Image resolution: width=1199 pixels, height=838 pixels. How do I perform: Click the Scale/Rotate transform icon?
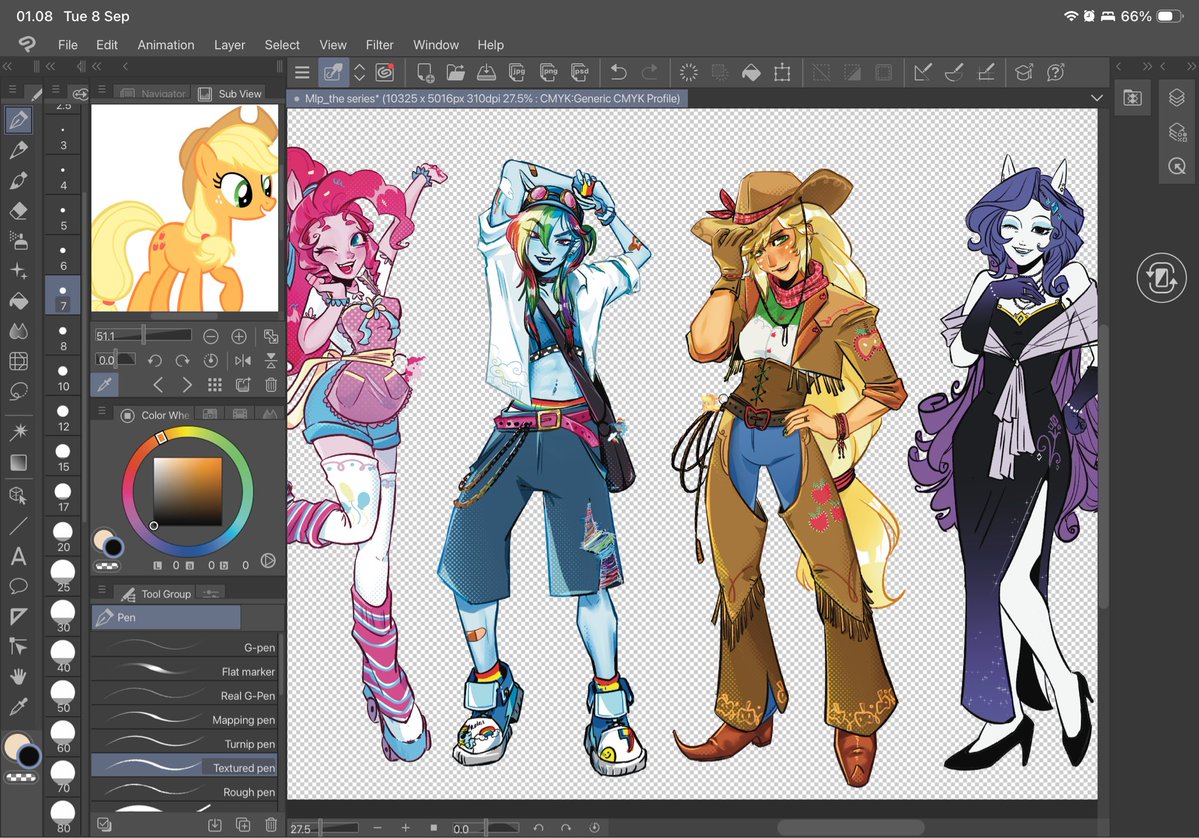781,73
